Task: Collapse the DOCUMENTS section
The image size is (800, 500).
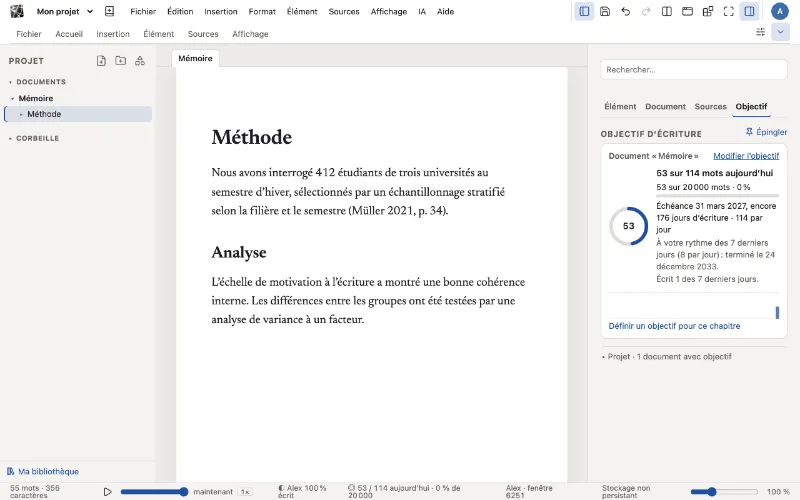Action: point(10,82)
